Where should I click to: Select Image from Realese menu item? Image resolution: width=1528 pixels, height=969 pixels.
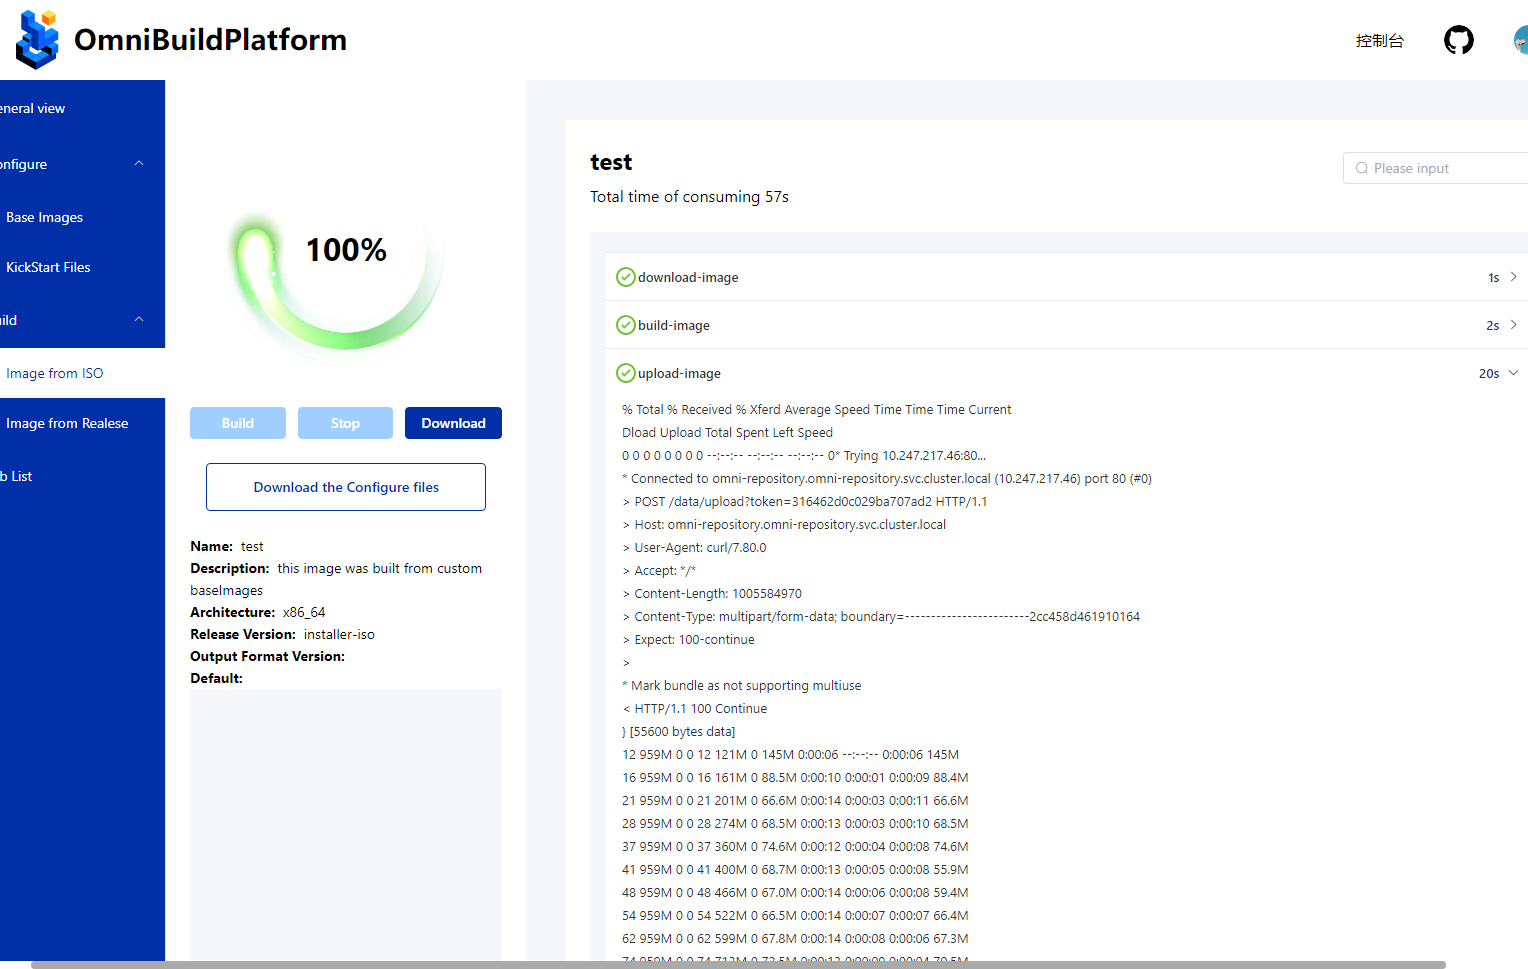click(82, 423)
